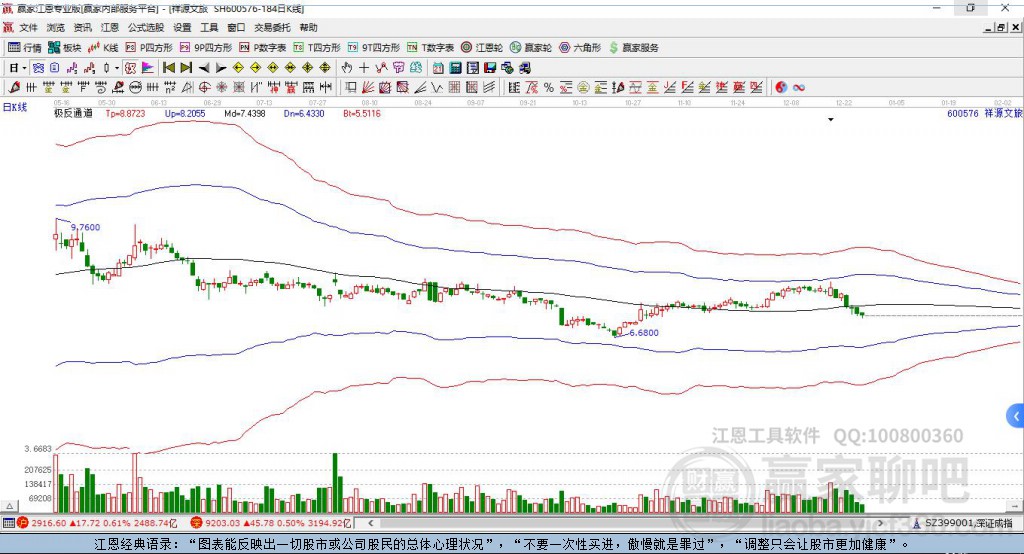
Task: Jump to first bar with skip-start icon
Action: pyautogui.click(x=168, y=68)
